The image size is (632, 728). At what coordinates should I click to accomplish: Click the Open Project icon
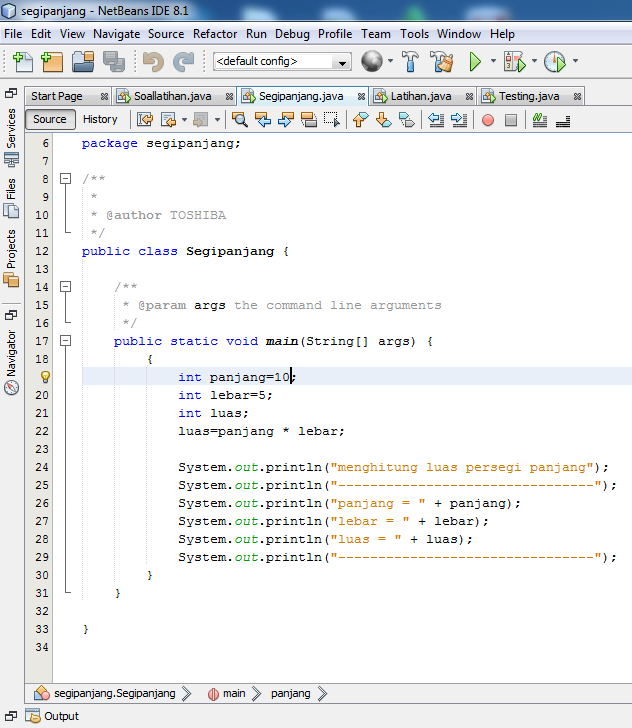[82, 61]
